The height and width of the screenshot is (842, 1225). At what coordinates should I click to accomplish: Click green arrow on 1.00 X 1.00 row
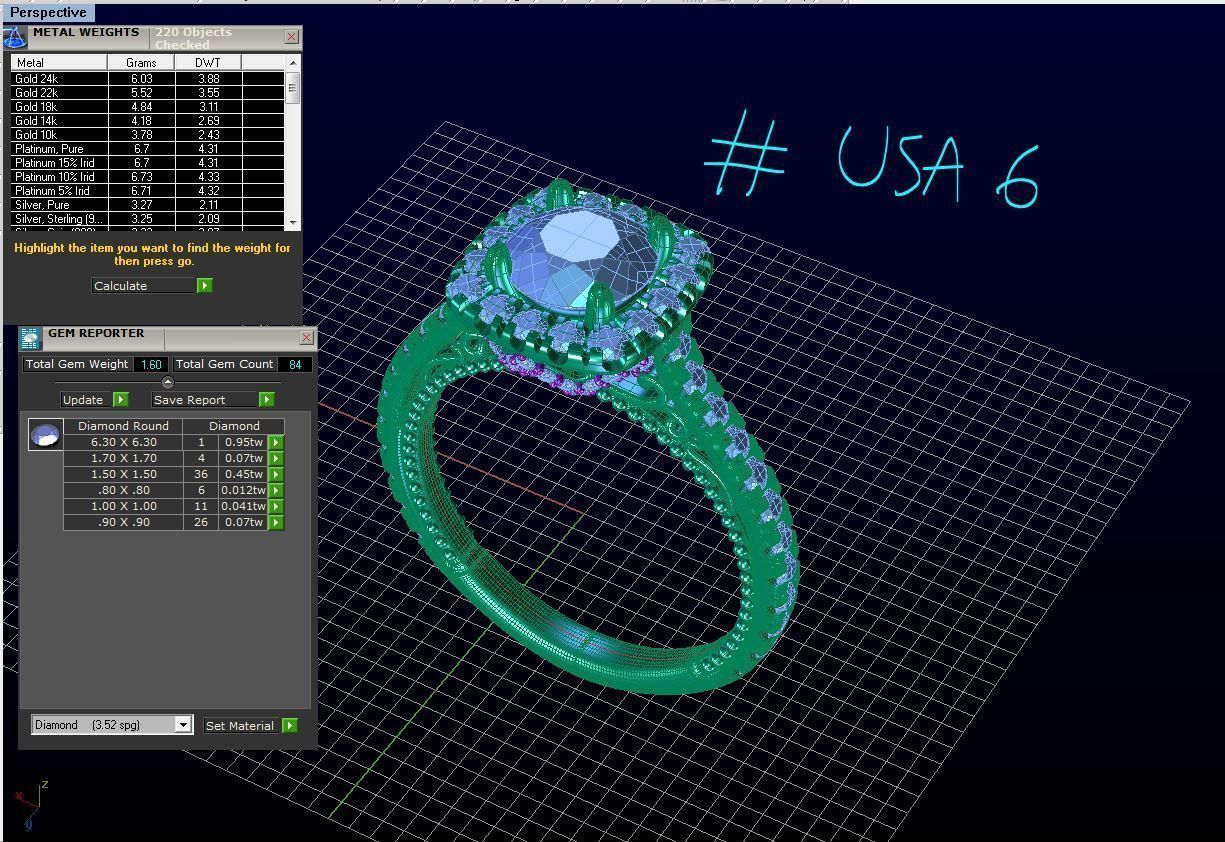coord(276,506)
